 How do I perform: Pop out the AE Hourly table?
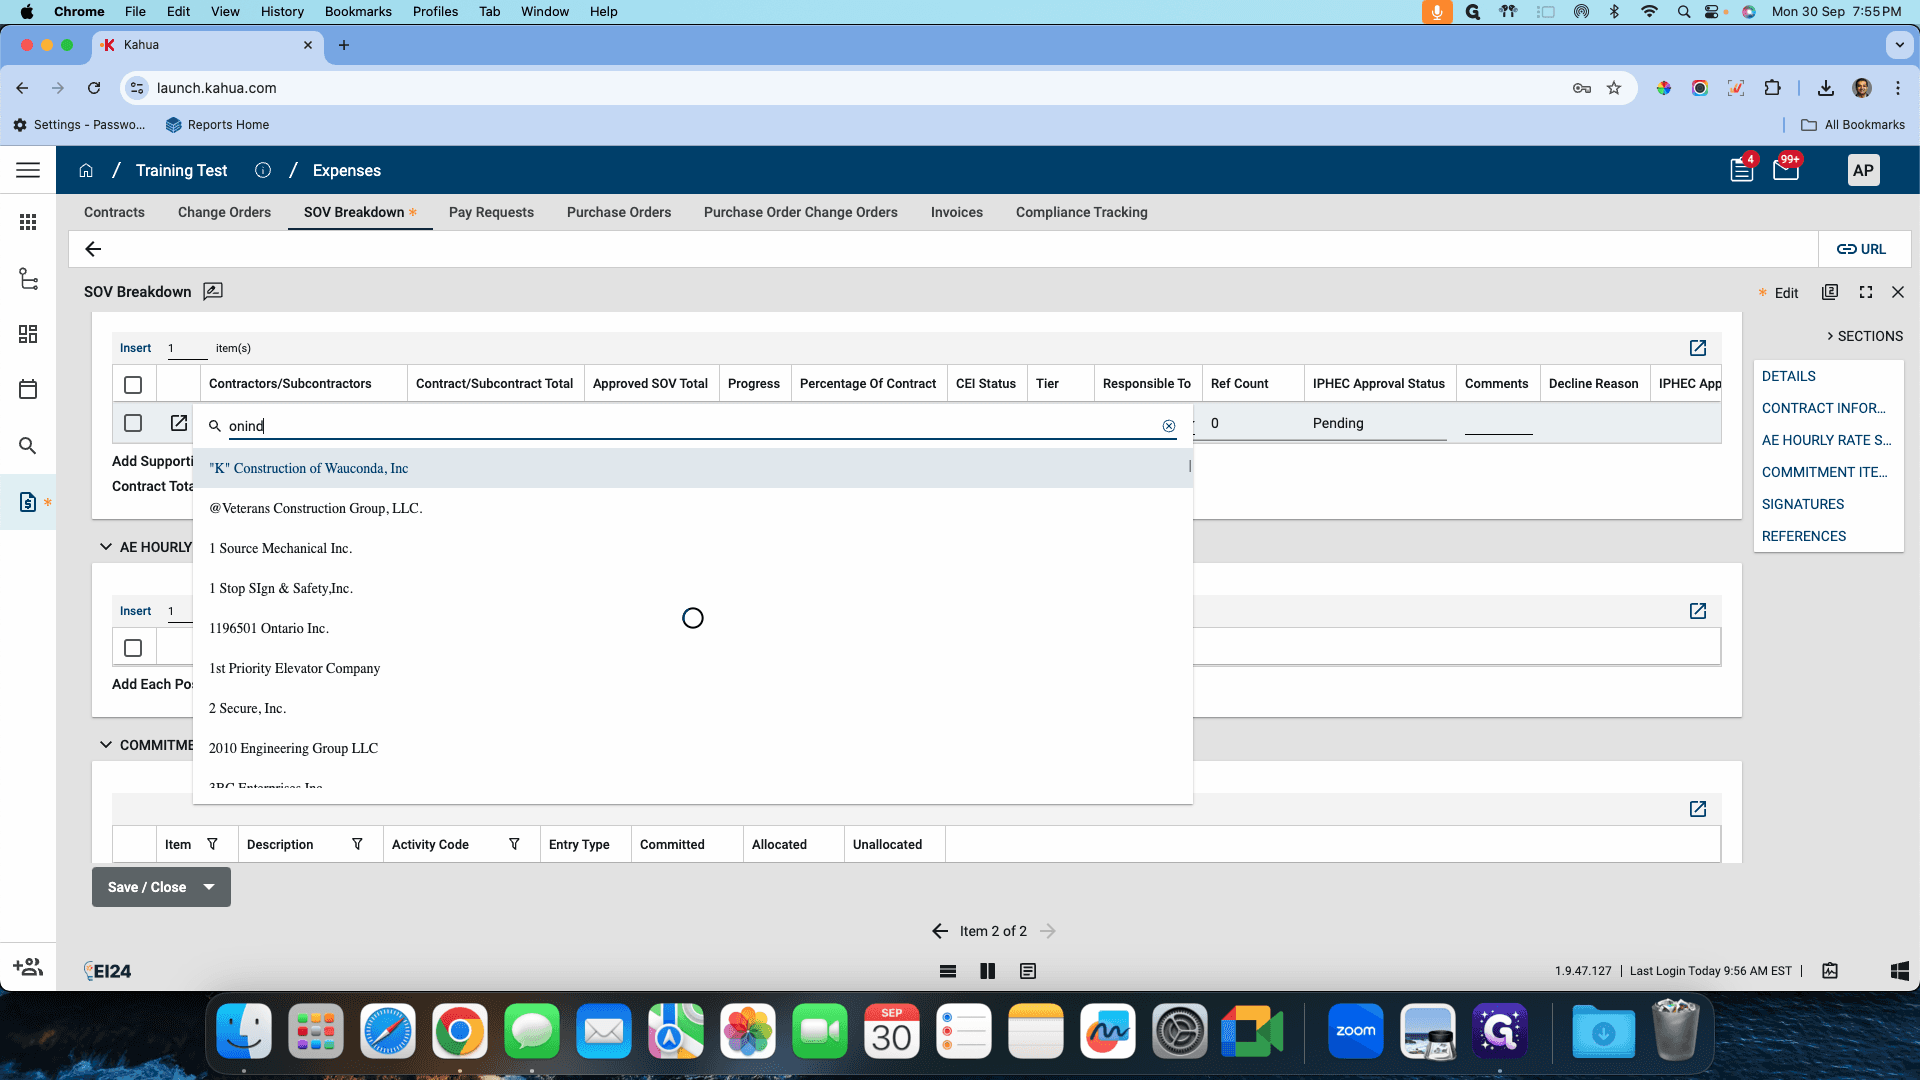click(x=1698, y=611)
